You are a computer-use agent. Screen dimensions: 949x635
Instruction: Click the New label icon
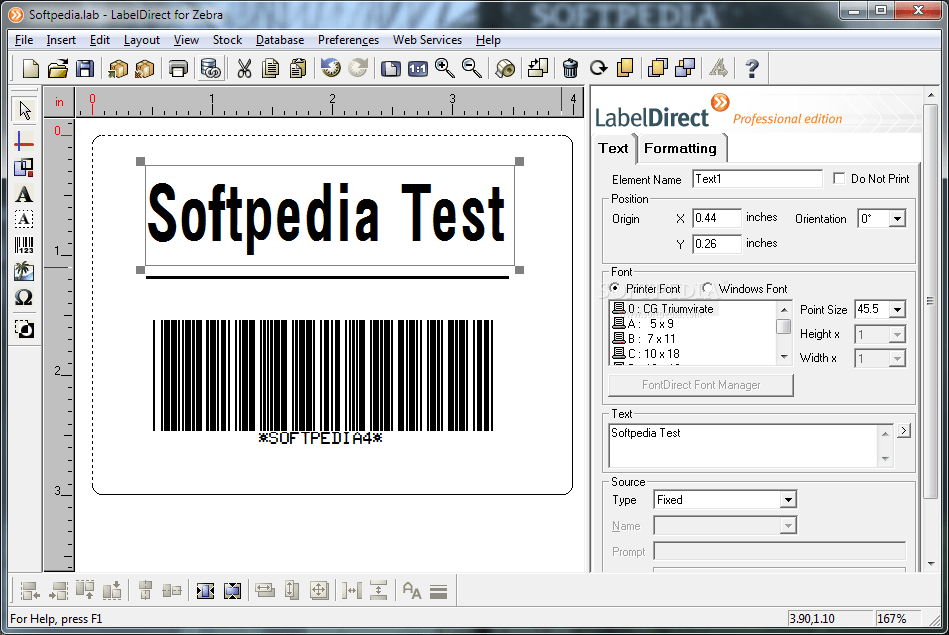click(30, 68)
